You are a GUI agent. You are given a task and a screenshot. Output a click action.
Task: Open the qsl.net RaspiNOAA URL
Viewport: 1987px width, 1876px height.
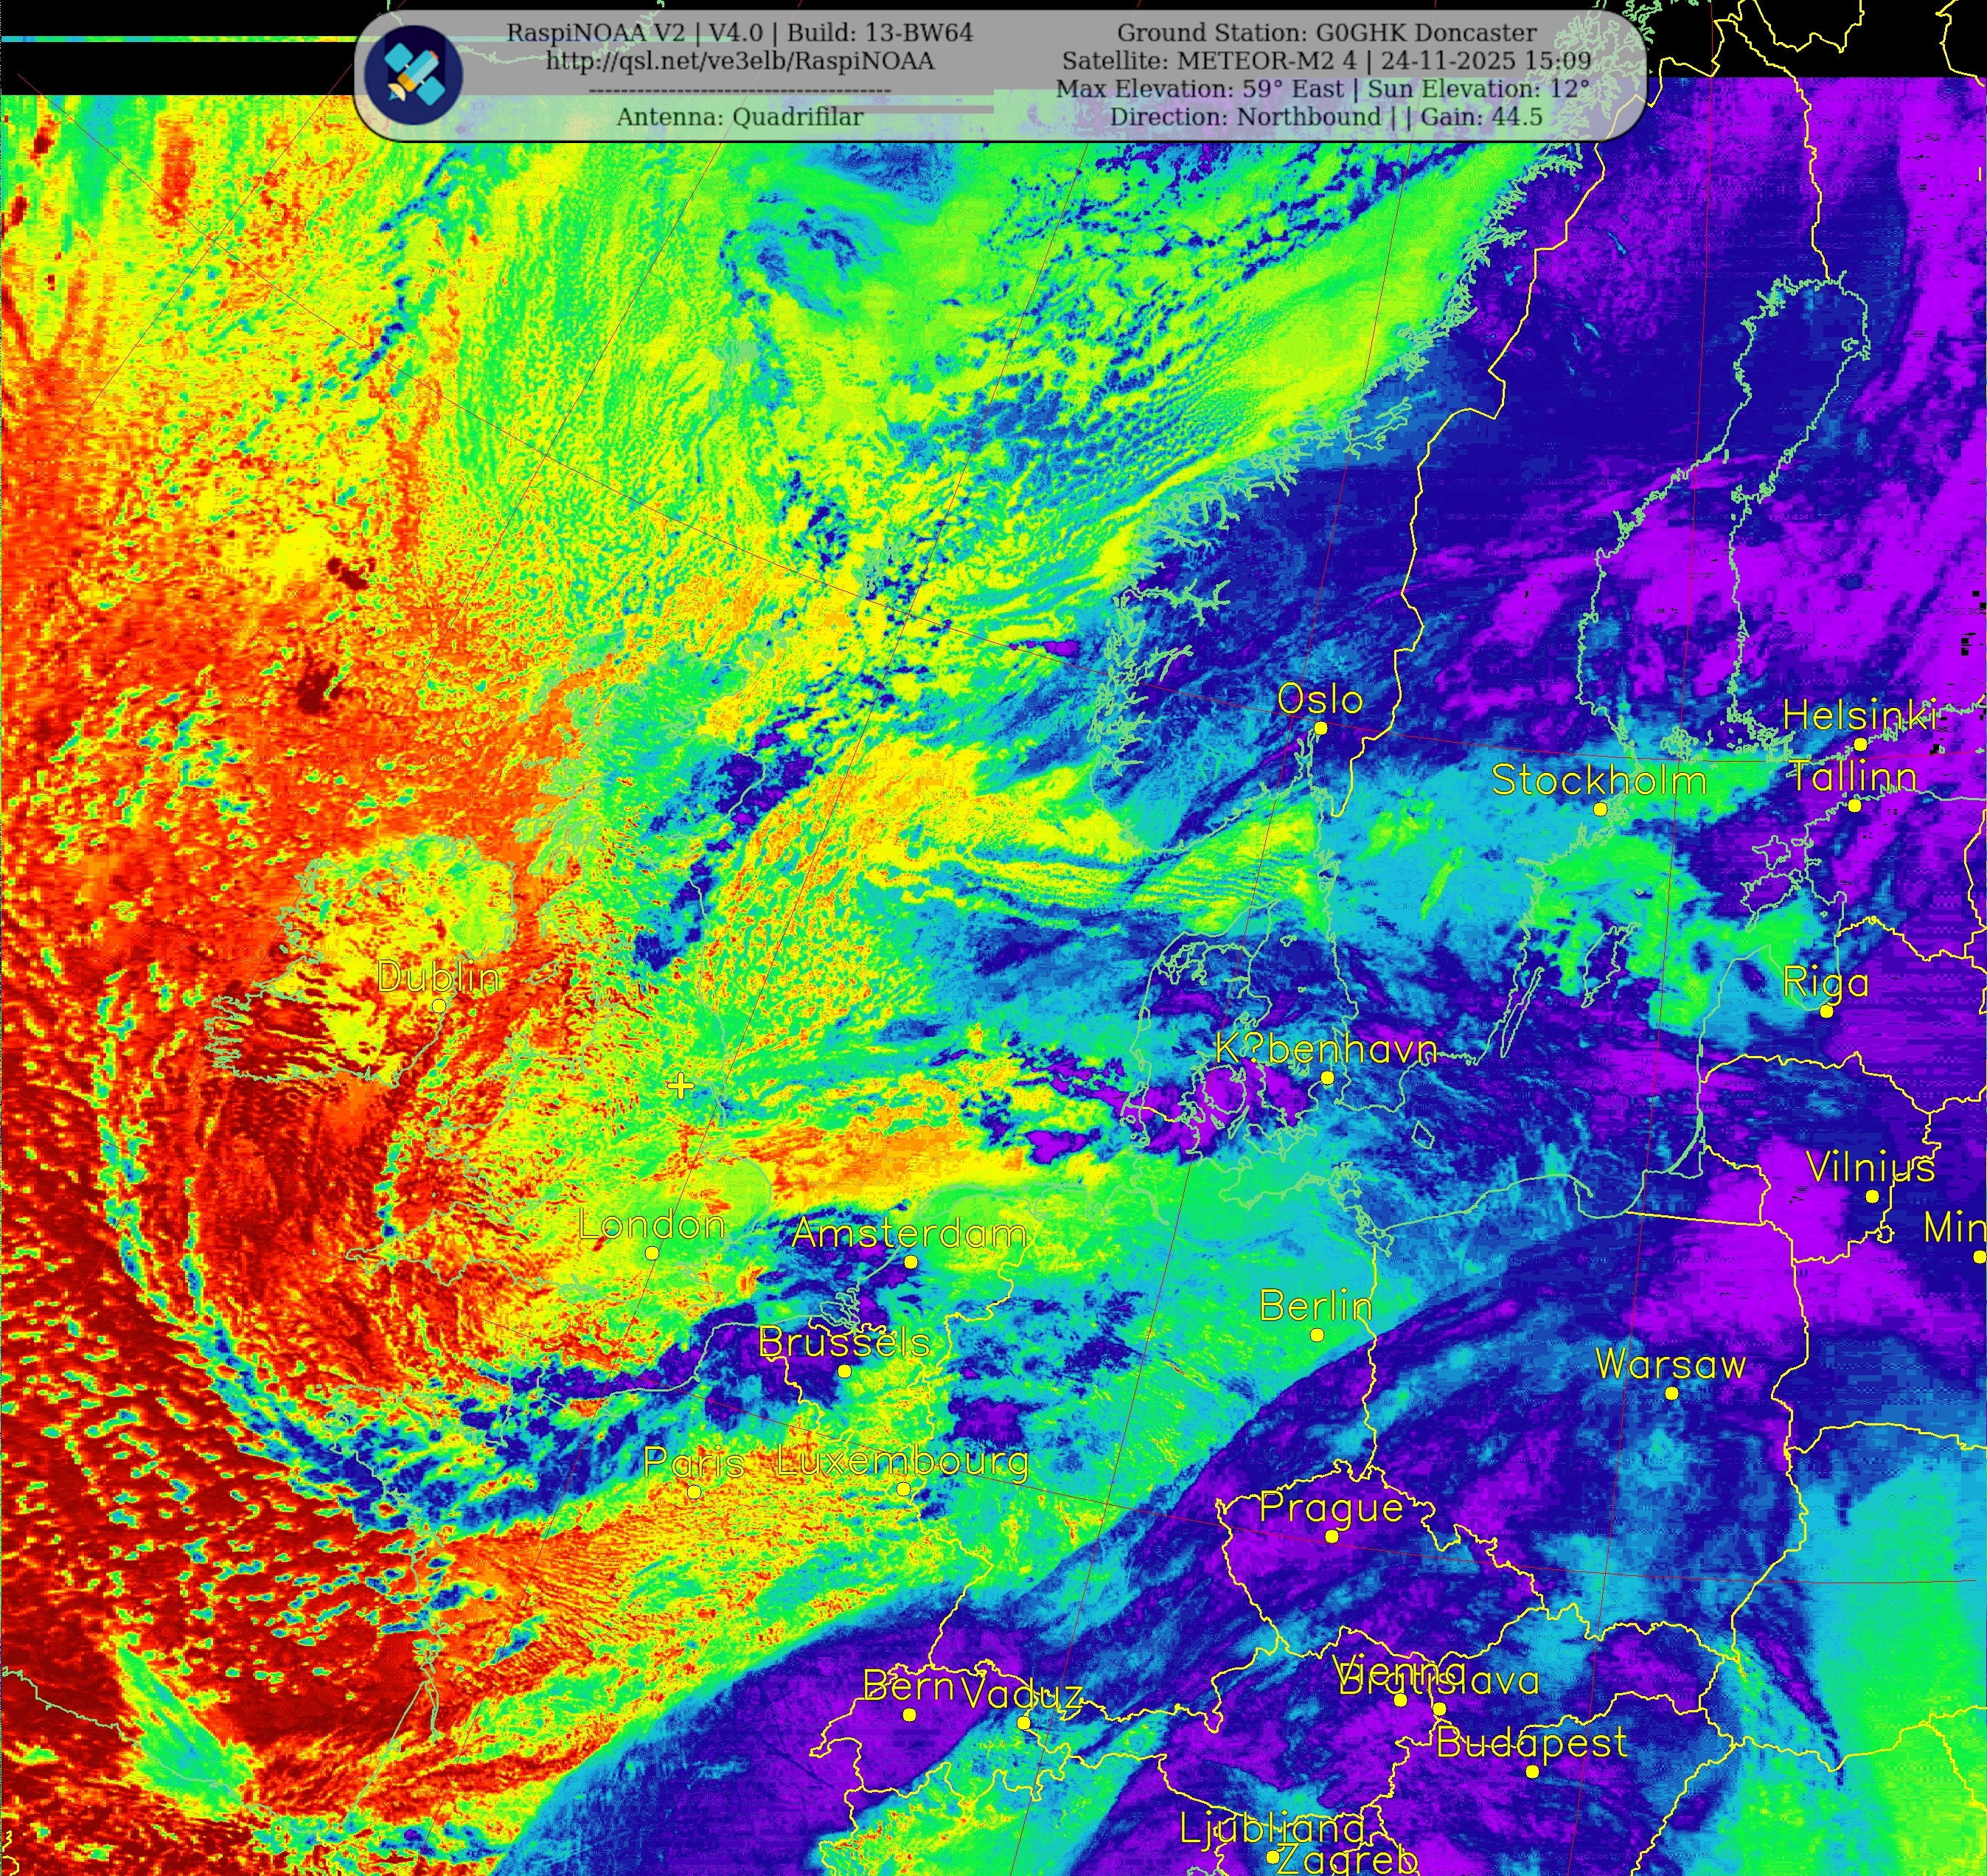pyautogui.click(x=739, y=61)
